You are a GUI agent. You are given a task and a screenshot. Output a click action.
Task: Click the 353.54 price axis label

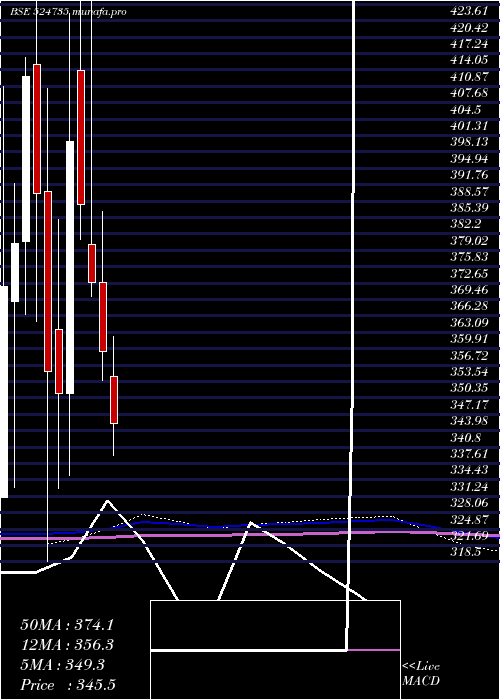pyautogui.click(x=469, y=371)
